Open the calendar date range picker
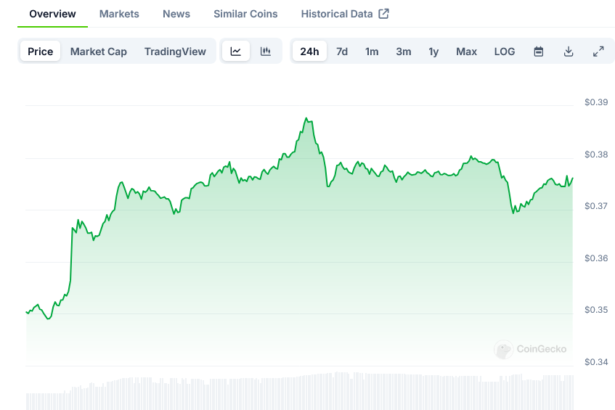Image resolution: width=615 pixels, height=410 pixels. coord(538,51)
